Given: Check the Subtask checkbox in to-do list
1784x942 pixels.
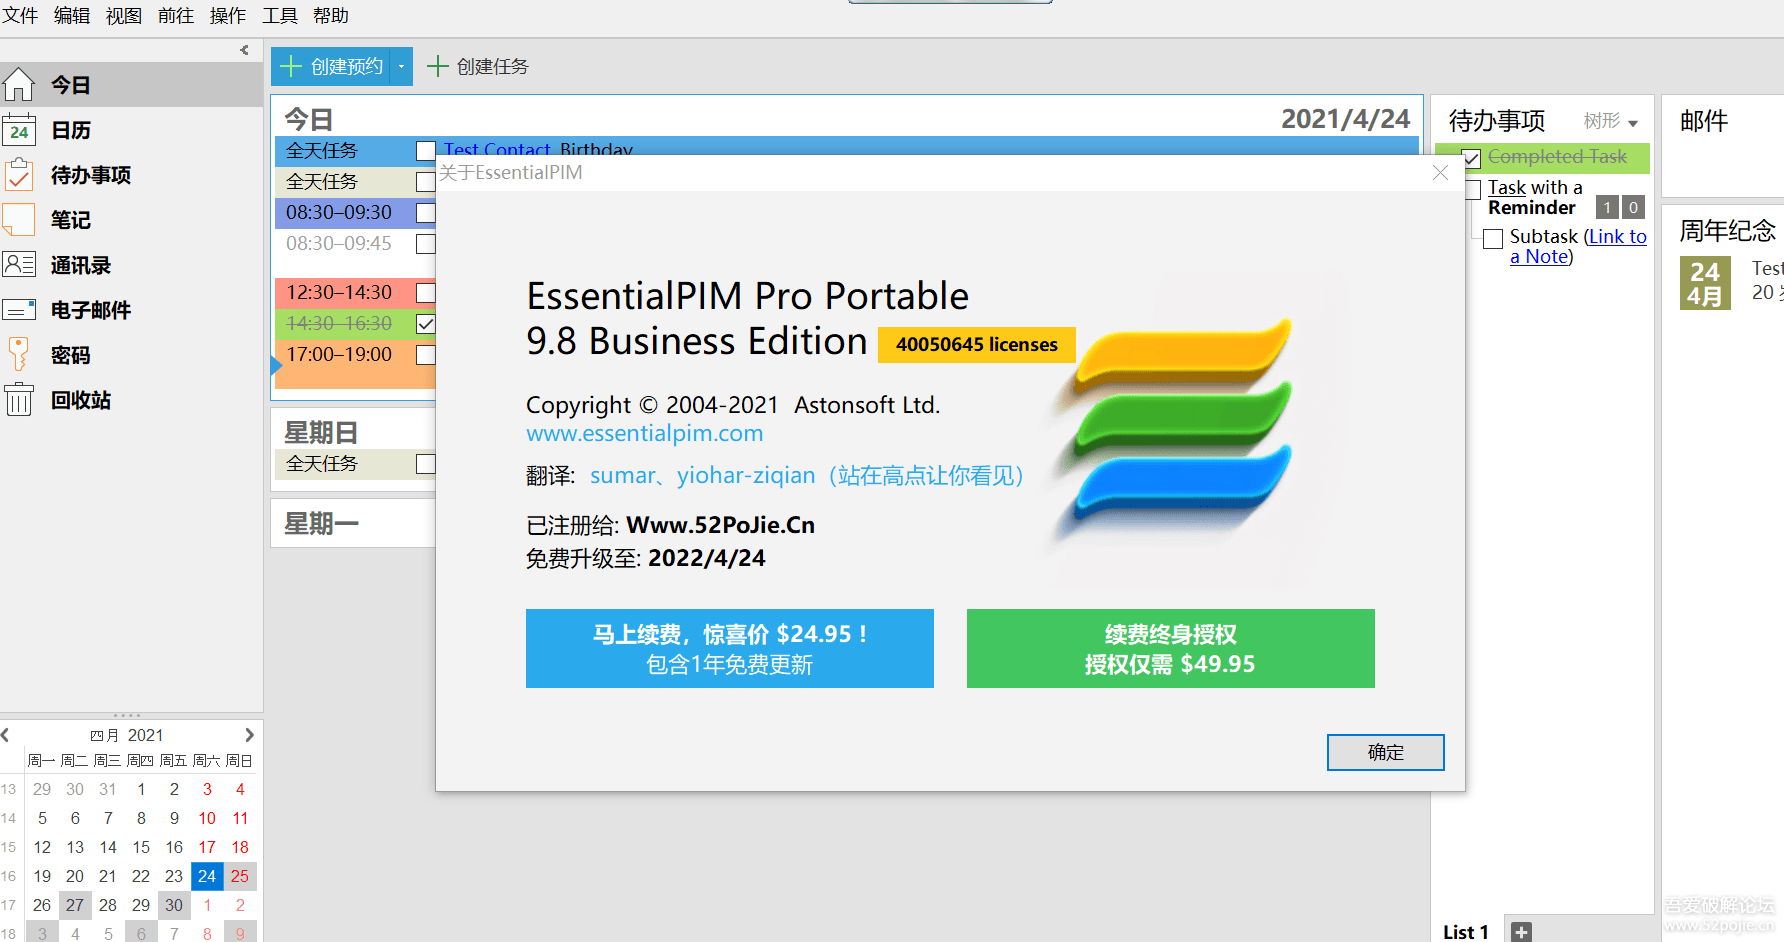Looking at the screenshot, I should point(1493,238).
